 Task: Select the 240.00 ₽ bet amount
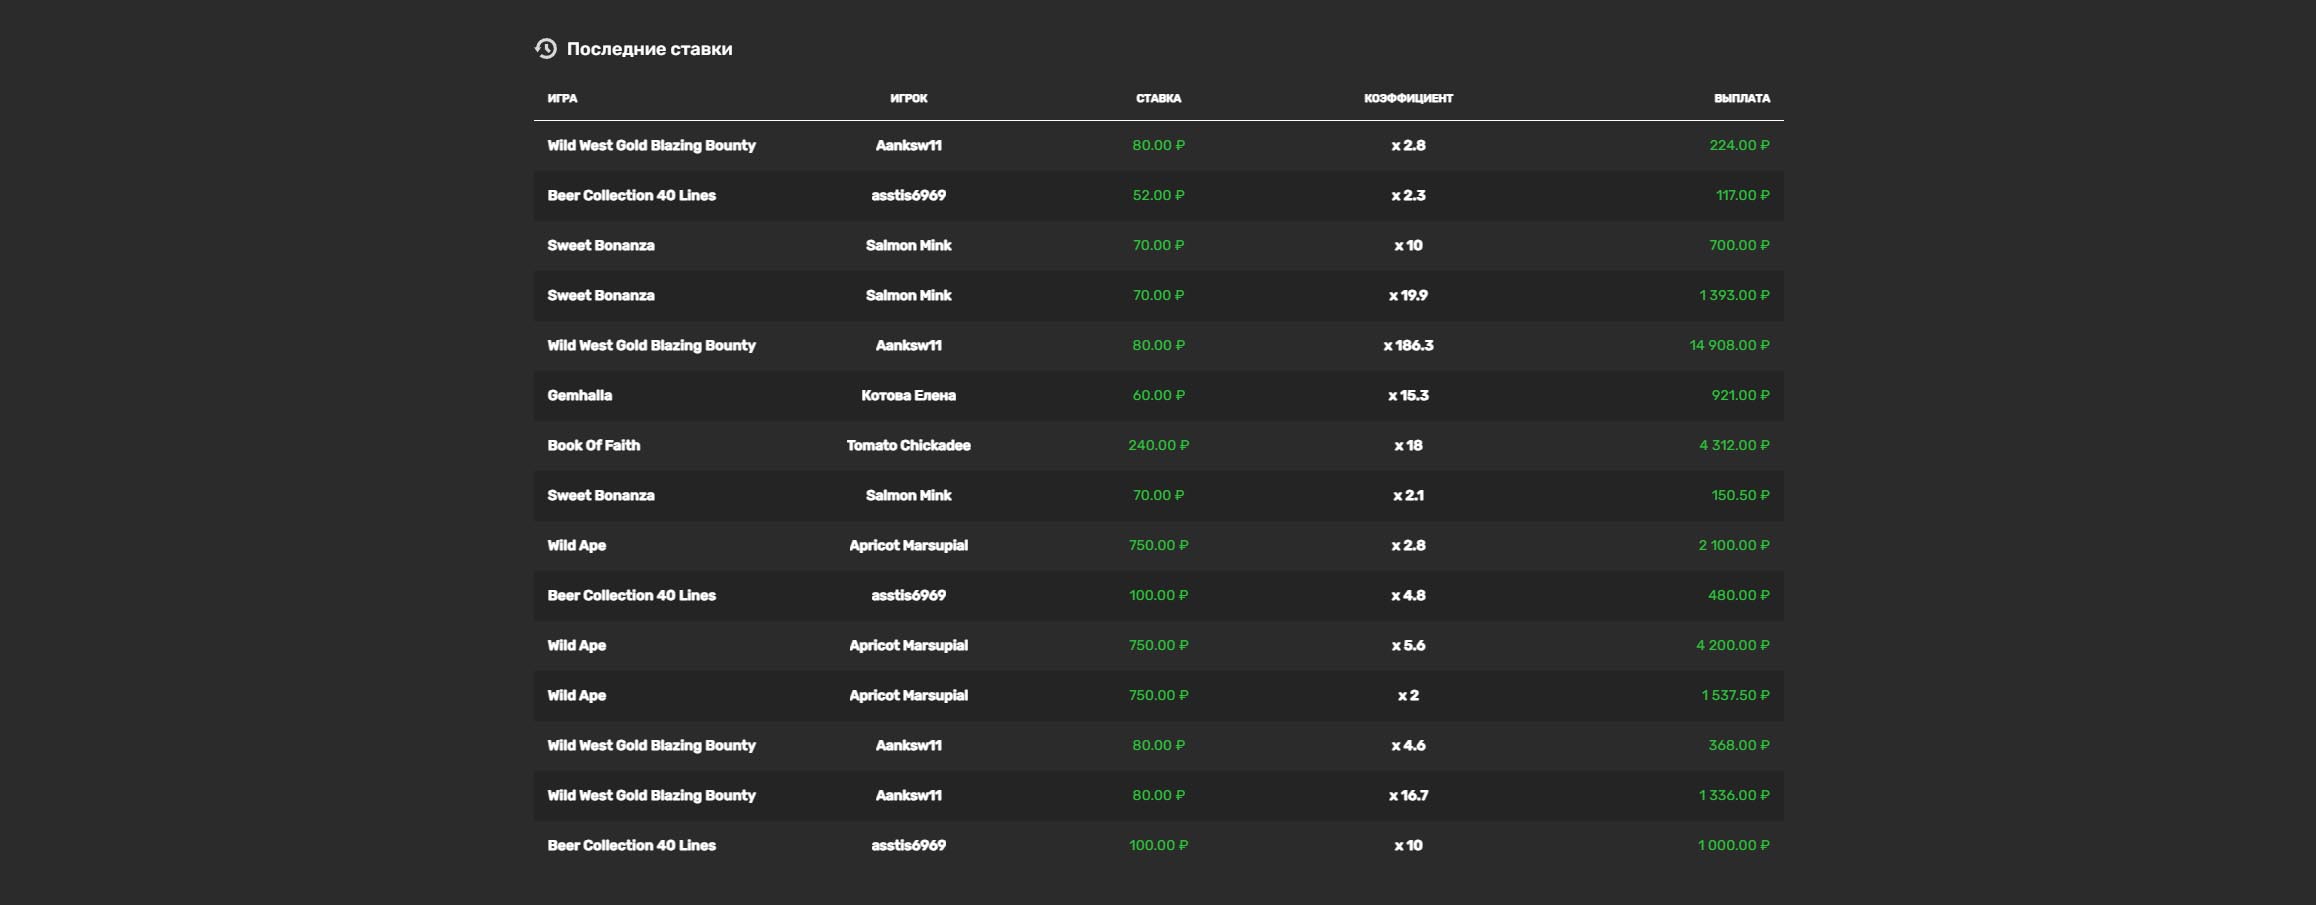(1158, 445)
